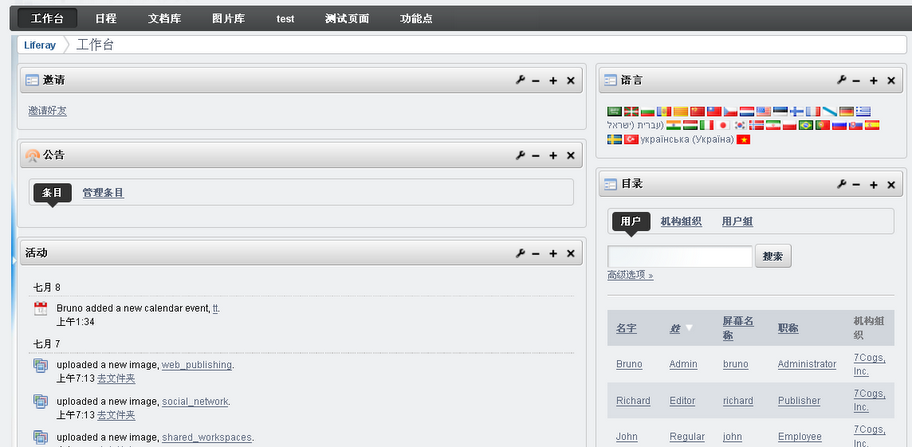Maximize the 活动 portlet with plus icon
Screen dimensions: 912x447
[x=553, y=253]
